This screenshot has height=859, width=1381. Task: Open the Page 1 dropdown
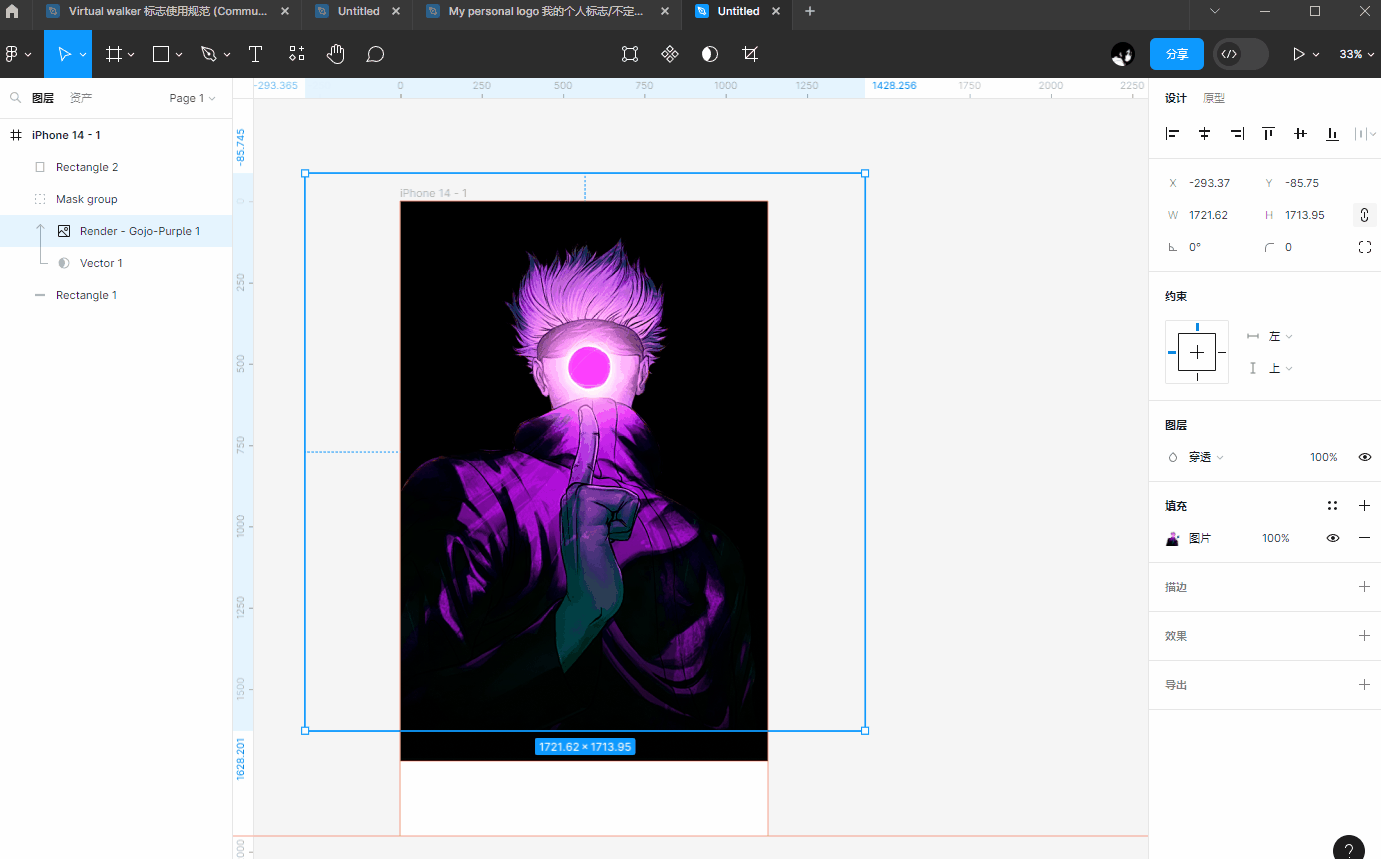[192, 98]
